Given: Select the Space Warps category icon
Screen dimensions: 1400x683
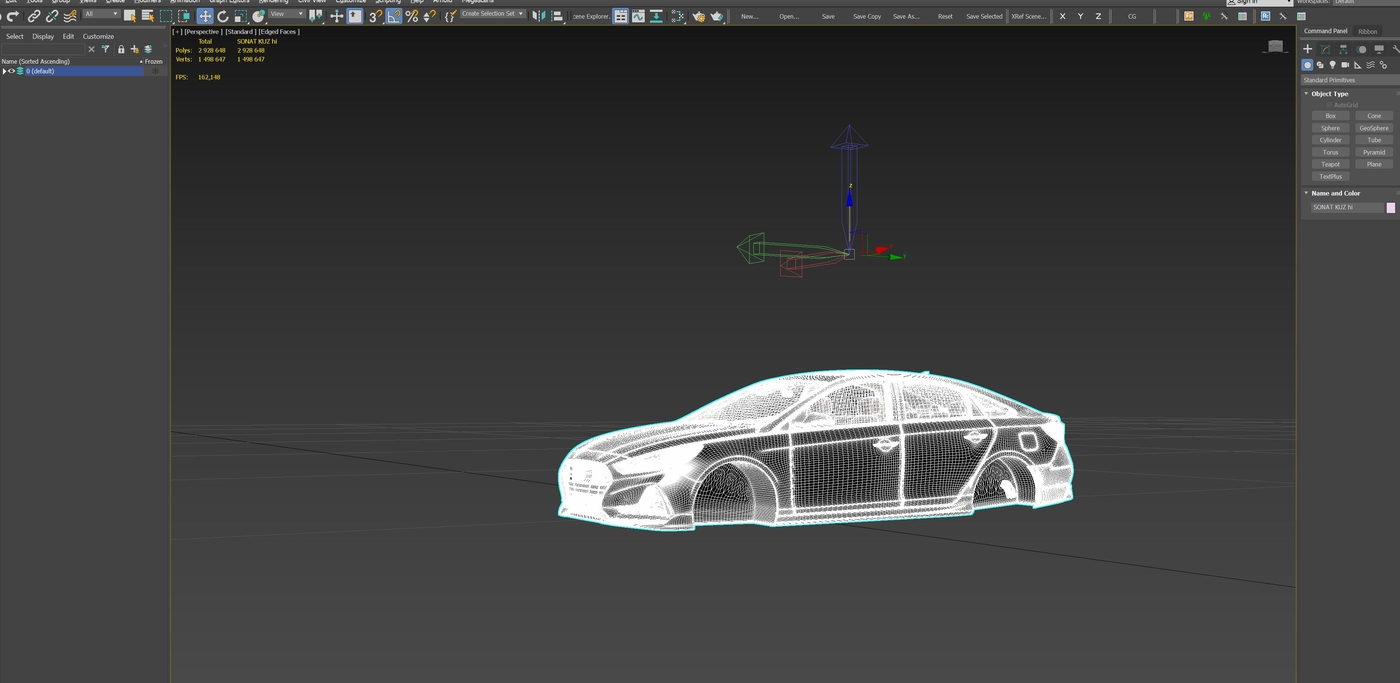Looking at the screenshot, I should tap(1370, 65).
